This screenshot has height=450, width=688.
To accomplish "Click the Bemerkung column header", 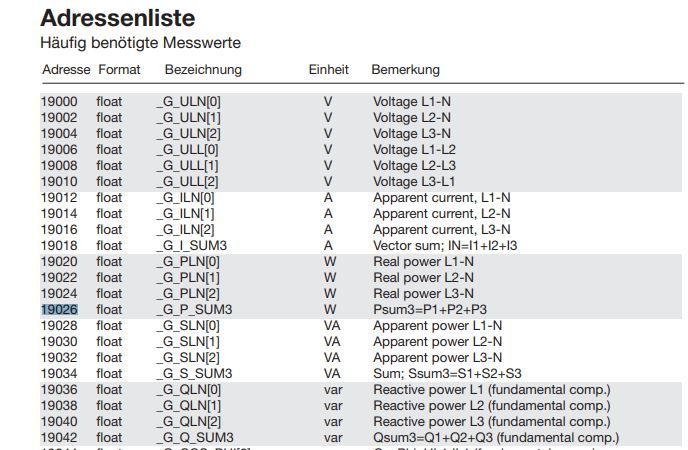I will click(405, 70).
